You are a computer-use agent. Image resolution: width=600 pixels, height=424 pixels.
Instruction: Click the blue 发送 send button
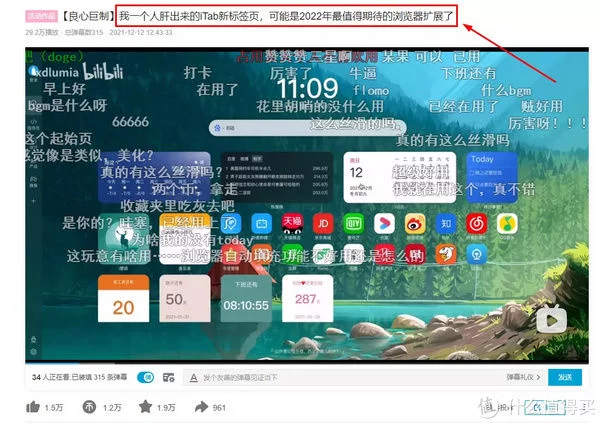tap(565, 377)
